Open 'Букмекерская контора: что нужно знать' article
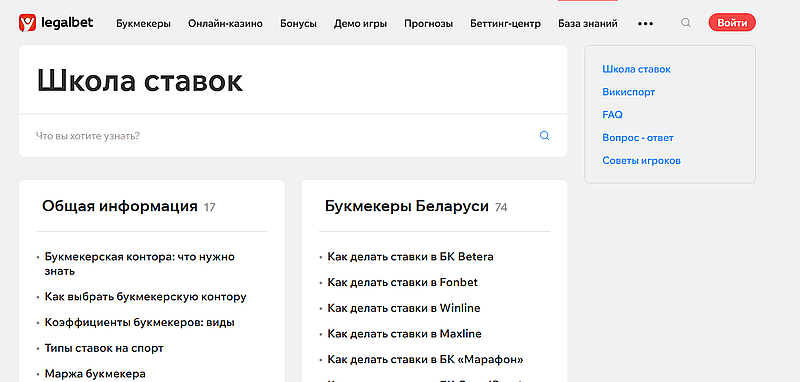The image size is (800, 382). tap(140, 264)
